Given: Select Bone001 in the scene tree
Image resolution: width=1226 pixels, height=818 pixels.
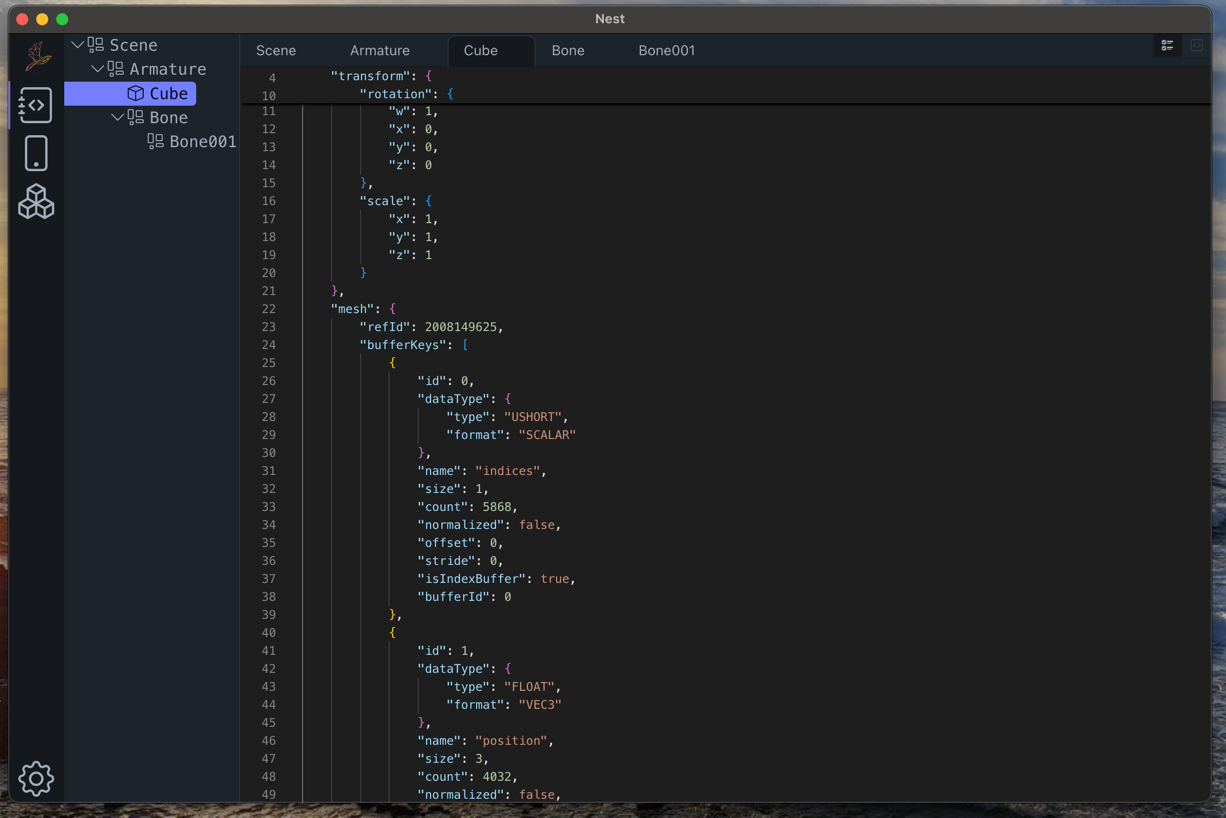Looking at the screenshot, I should [x=202, y=141].
